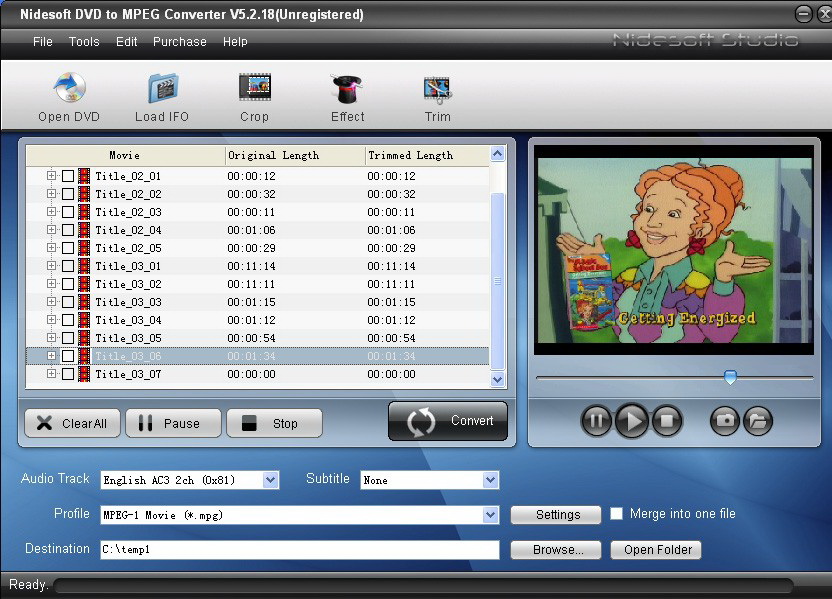Click the Clear All button
Screen dimensions: 832x599
click(x=72, y=423)
